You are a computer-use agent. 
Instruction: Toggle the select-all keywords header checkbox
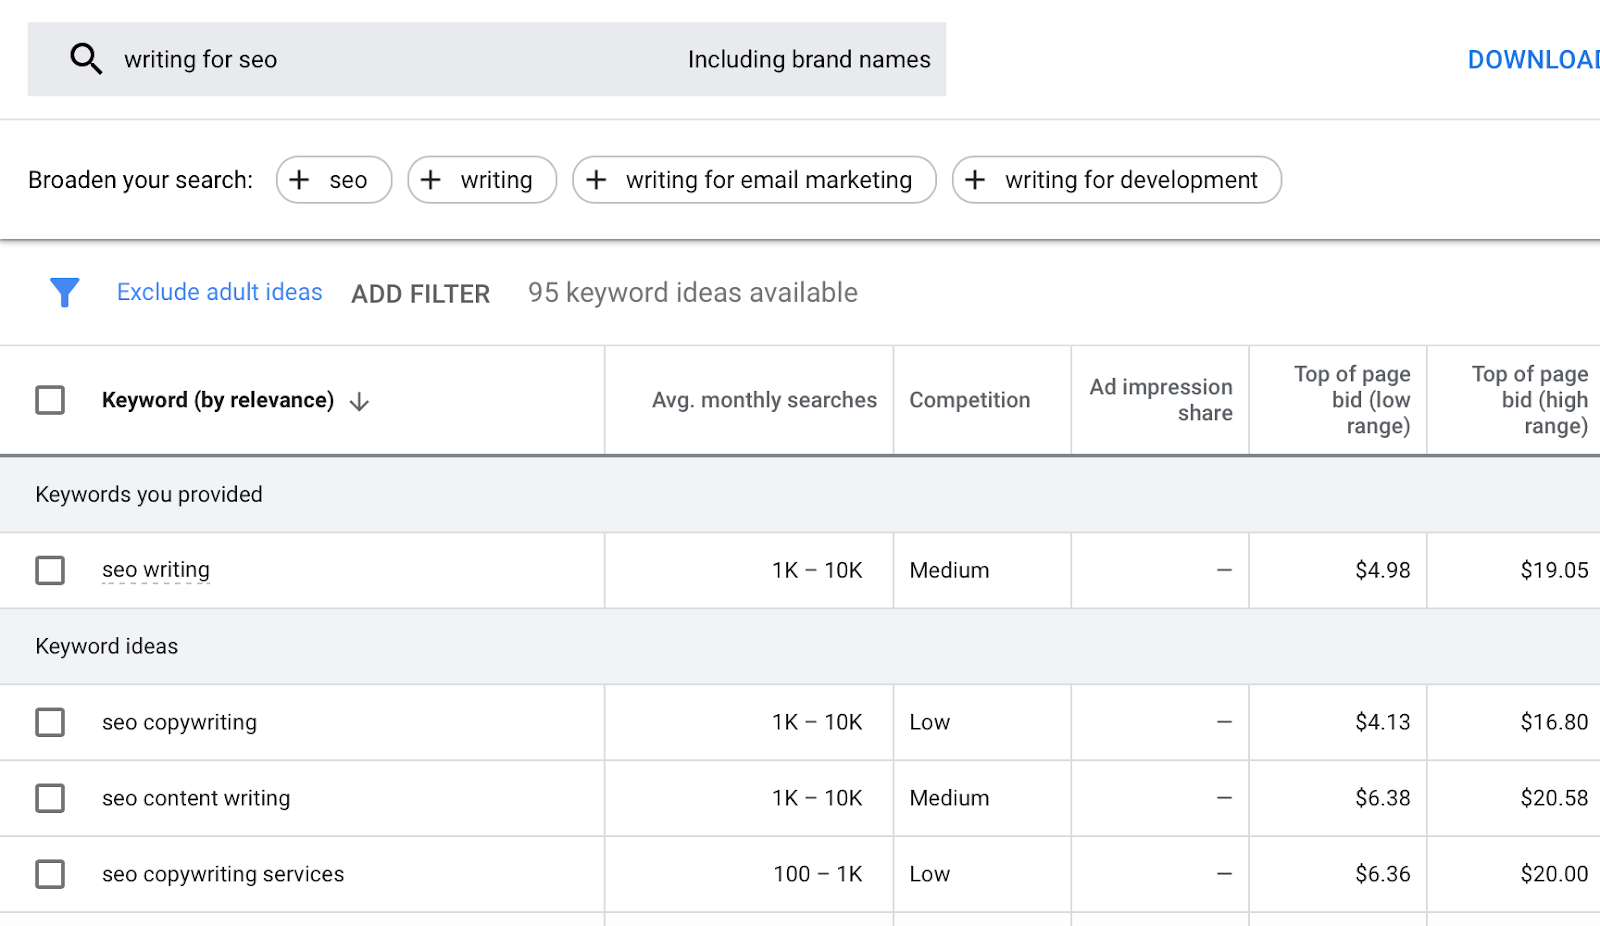pyautogui.click(x=50, y=400)
